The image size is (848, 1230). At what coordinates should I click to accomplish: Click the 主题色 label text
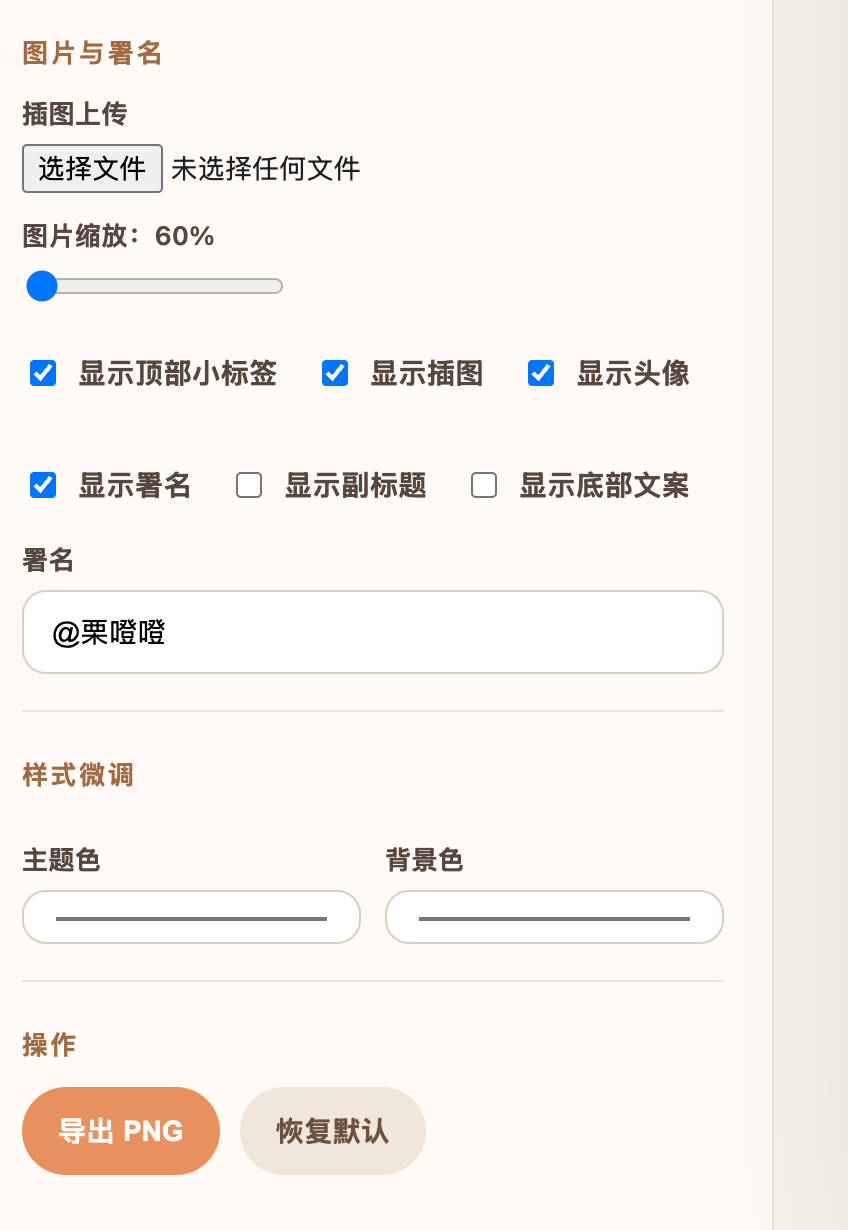pyautogui.click(x=61, y=860)
